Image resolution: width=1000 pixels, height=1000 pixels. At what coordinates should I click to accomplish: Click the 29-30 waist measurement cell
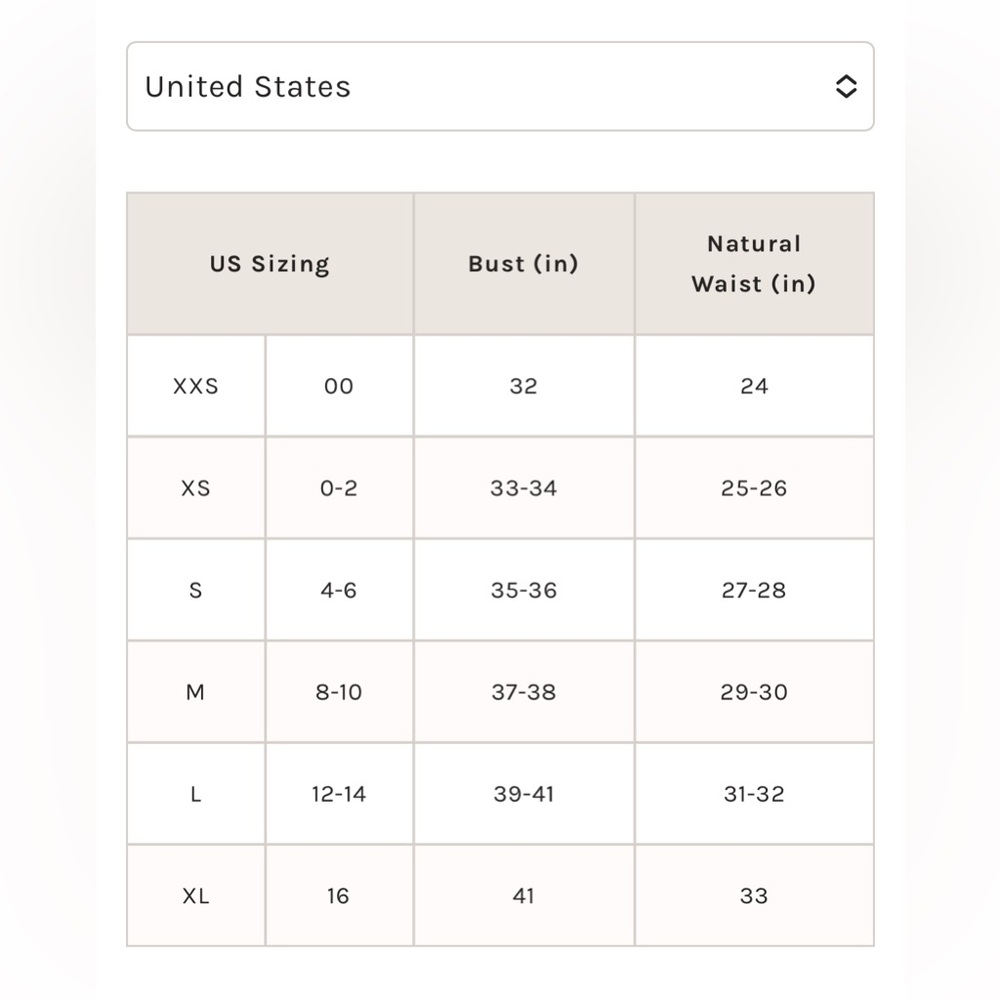coord(754,692)
